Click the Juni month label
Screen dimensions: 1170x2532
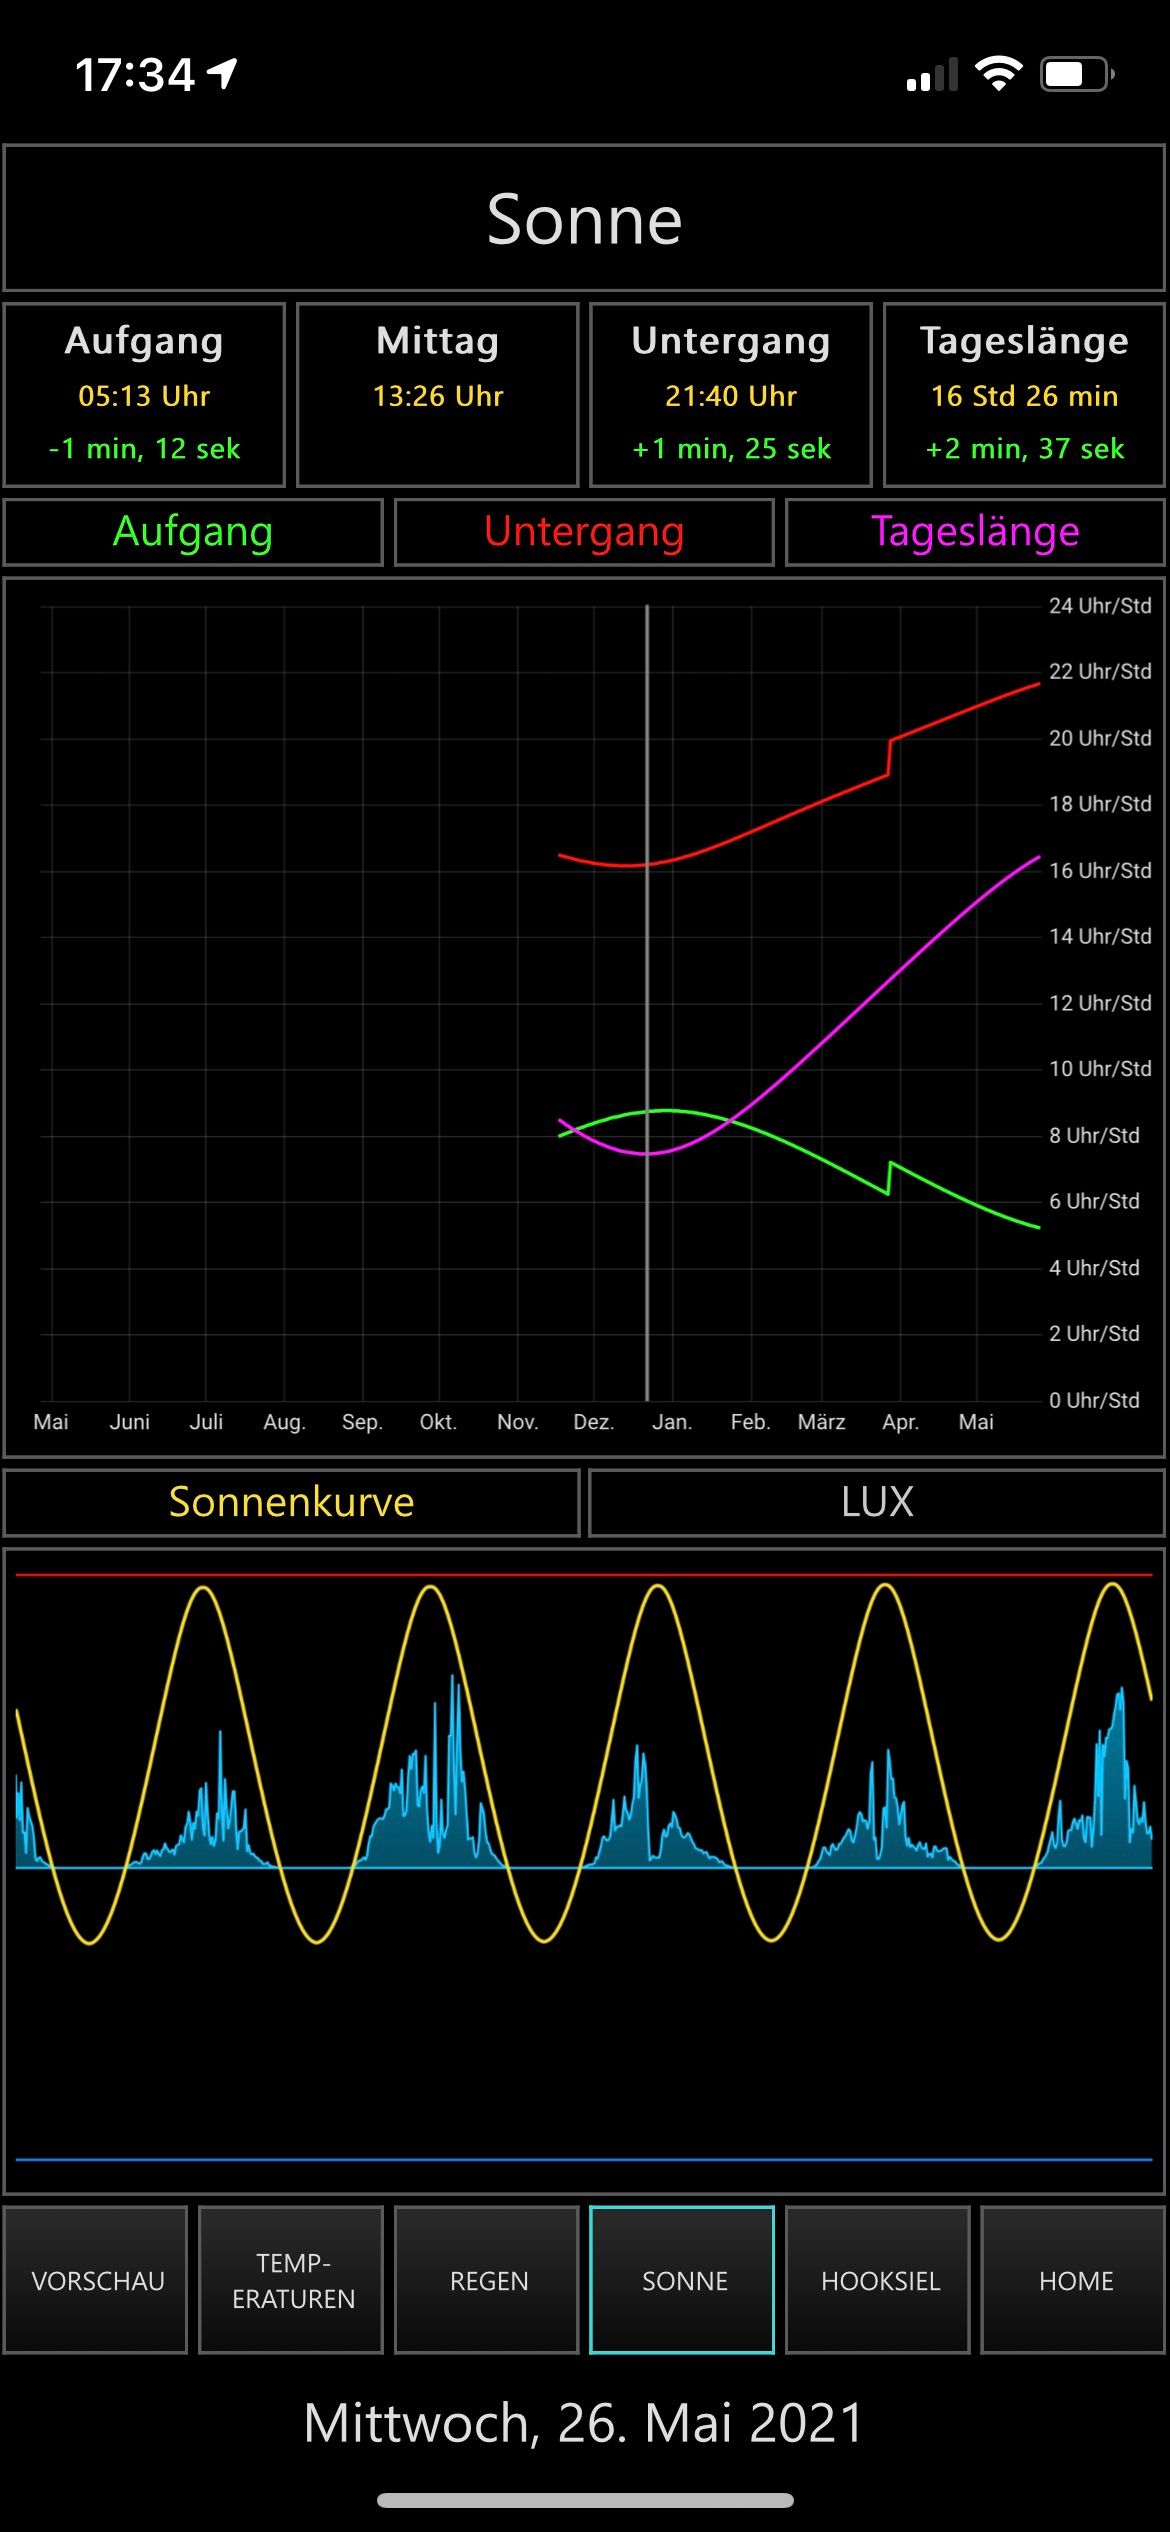click(130, 1422)
